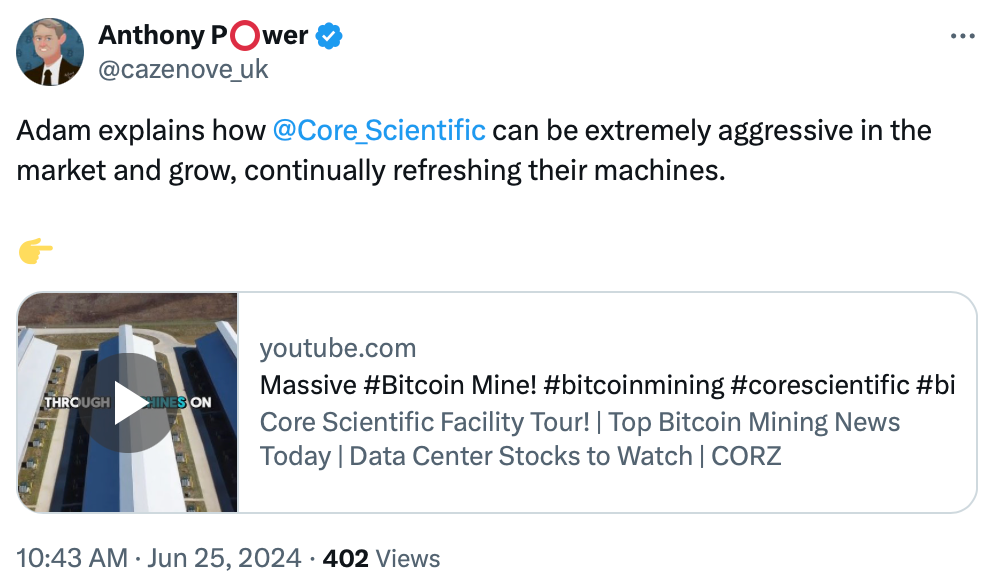1000x588 pixels.
Task: Click the Anthony Power display name
Action: (x=203, y=35)
